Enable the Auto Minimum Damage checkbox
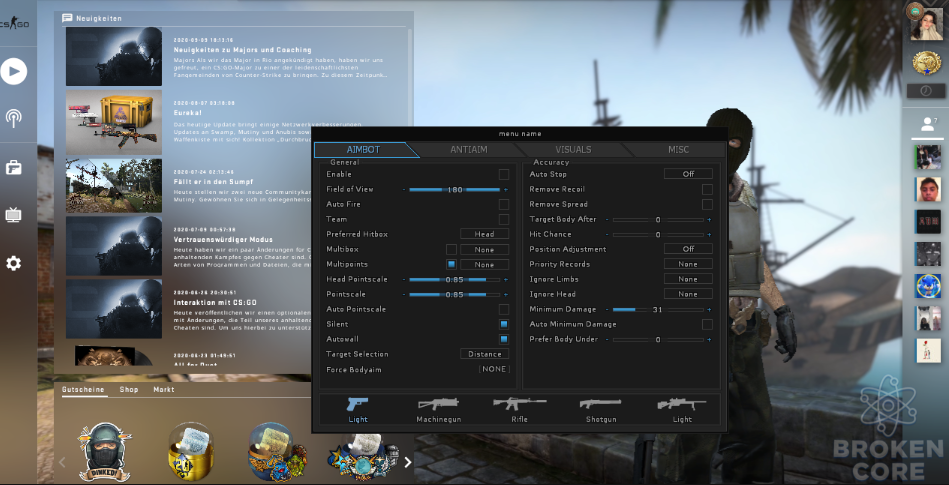949x485 pixels. click(707, 325)
